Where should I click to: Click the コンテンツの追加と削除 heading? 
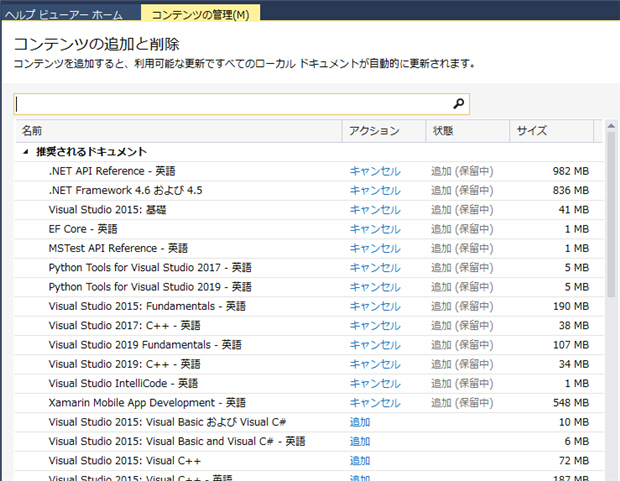point(97,44)
